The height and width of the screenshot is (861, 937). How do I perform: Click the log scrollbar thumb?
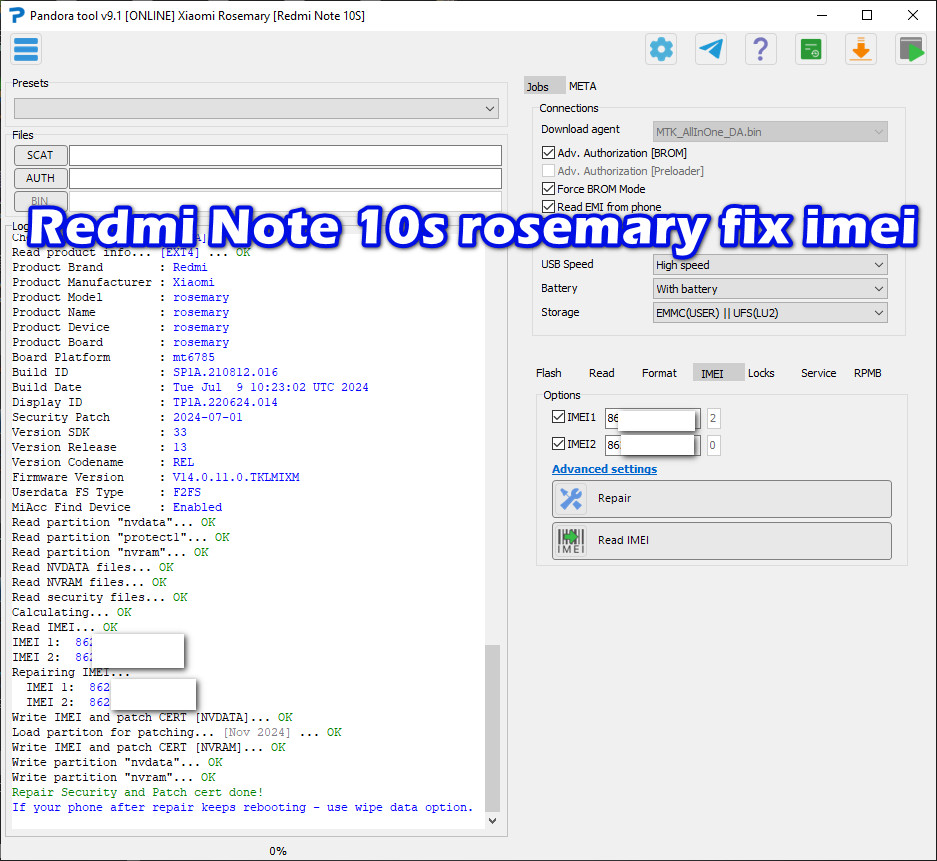pos(492,728)
